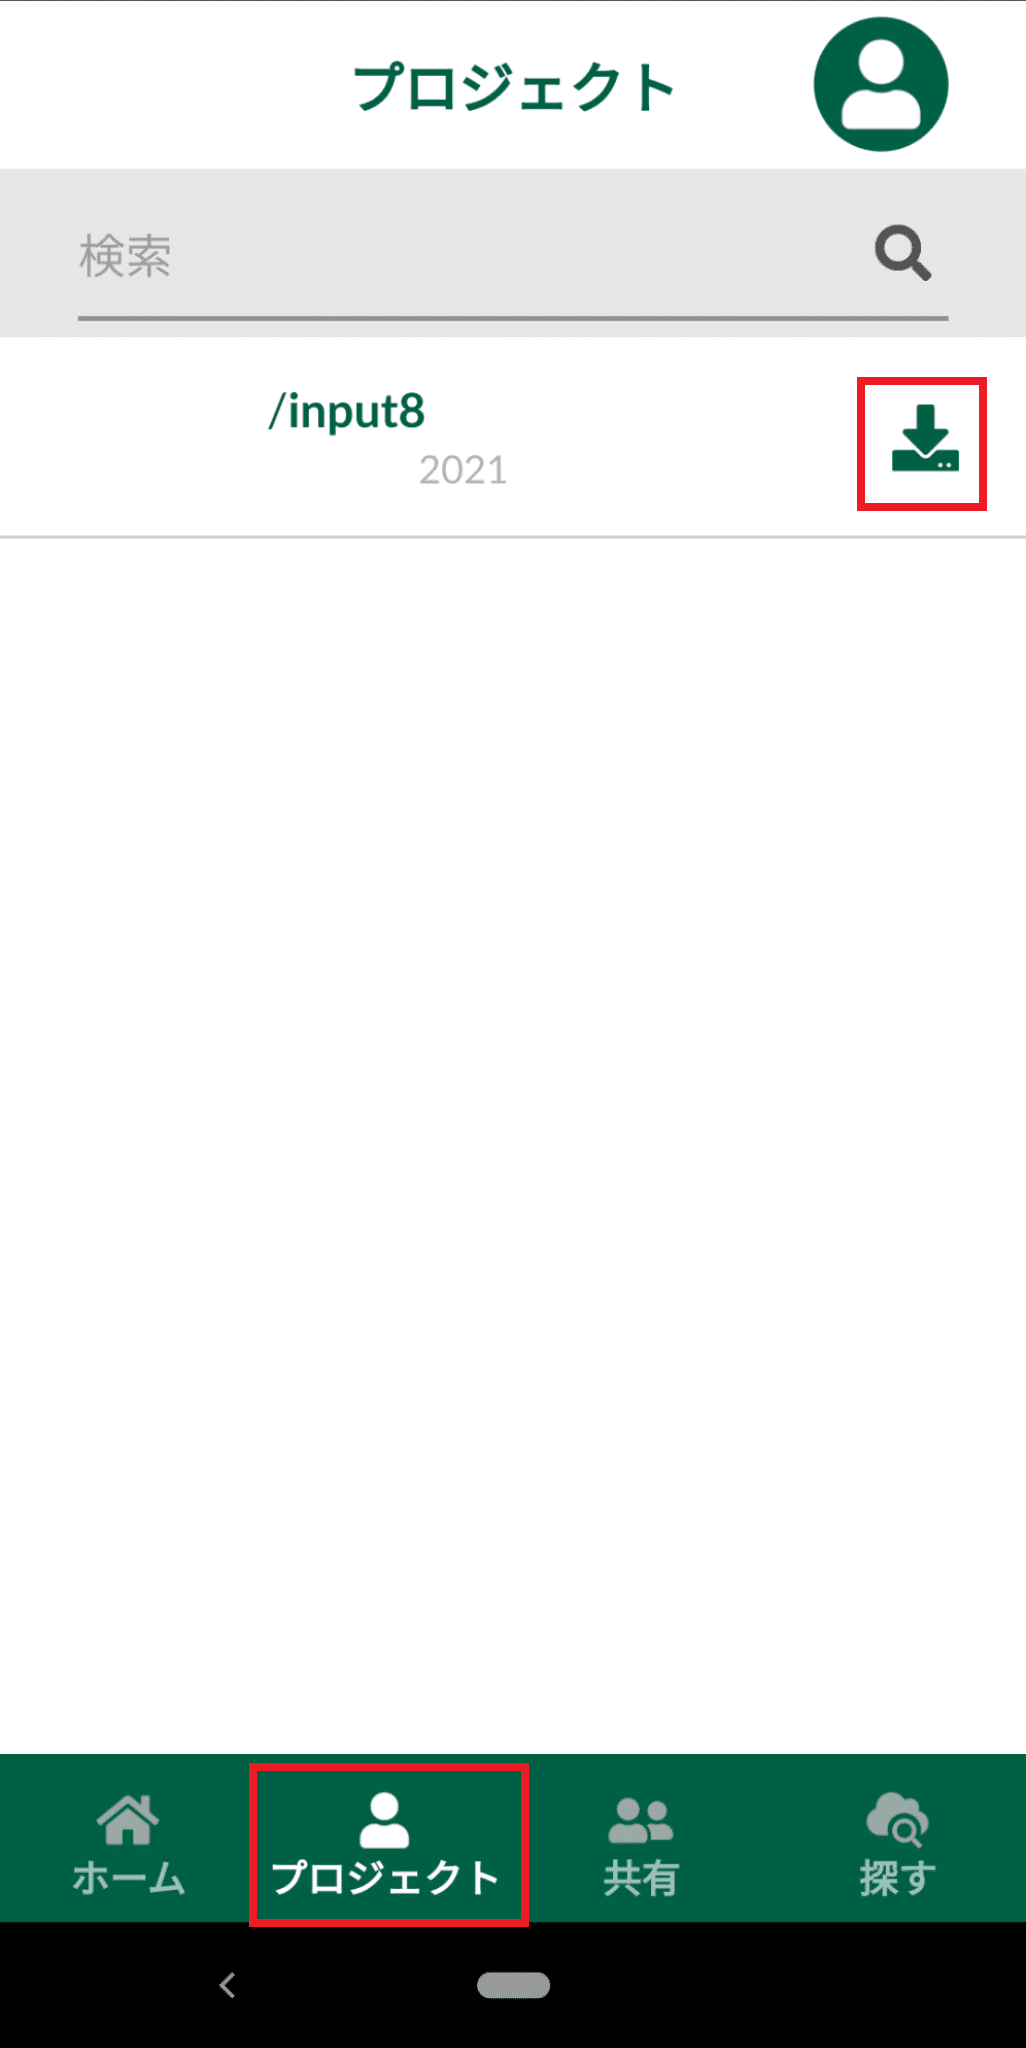Click the underline beneath the search field
Viewport: 1026px width, 2048px height.
click(x=512, y=318)
